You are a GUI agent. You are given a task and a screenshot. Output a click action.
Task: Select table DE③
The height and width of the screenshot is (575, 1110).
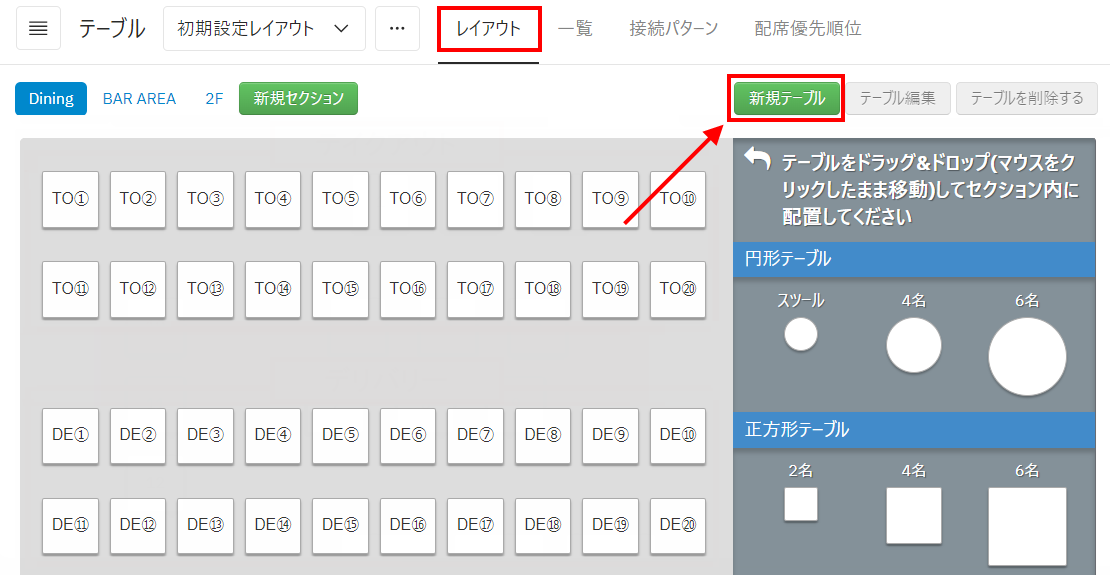tap(205, 436)
